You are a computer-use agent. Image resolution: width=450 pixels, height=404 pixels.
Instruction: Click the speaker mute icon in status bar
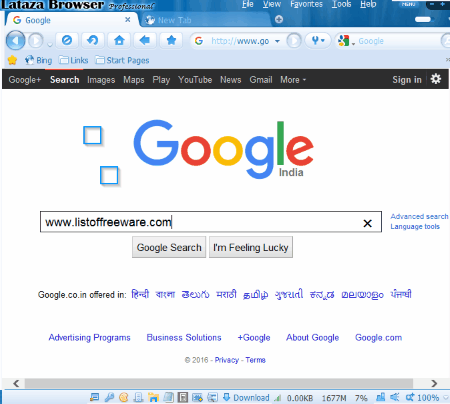(x=395, y=397)
